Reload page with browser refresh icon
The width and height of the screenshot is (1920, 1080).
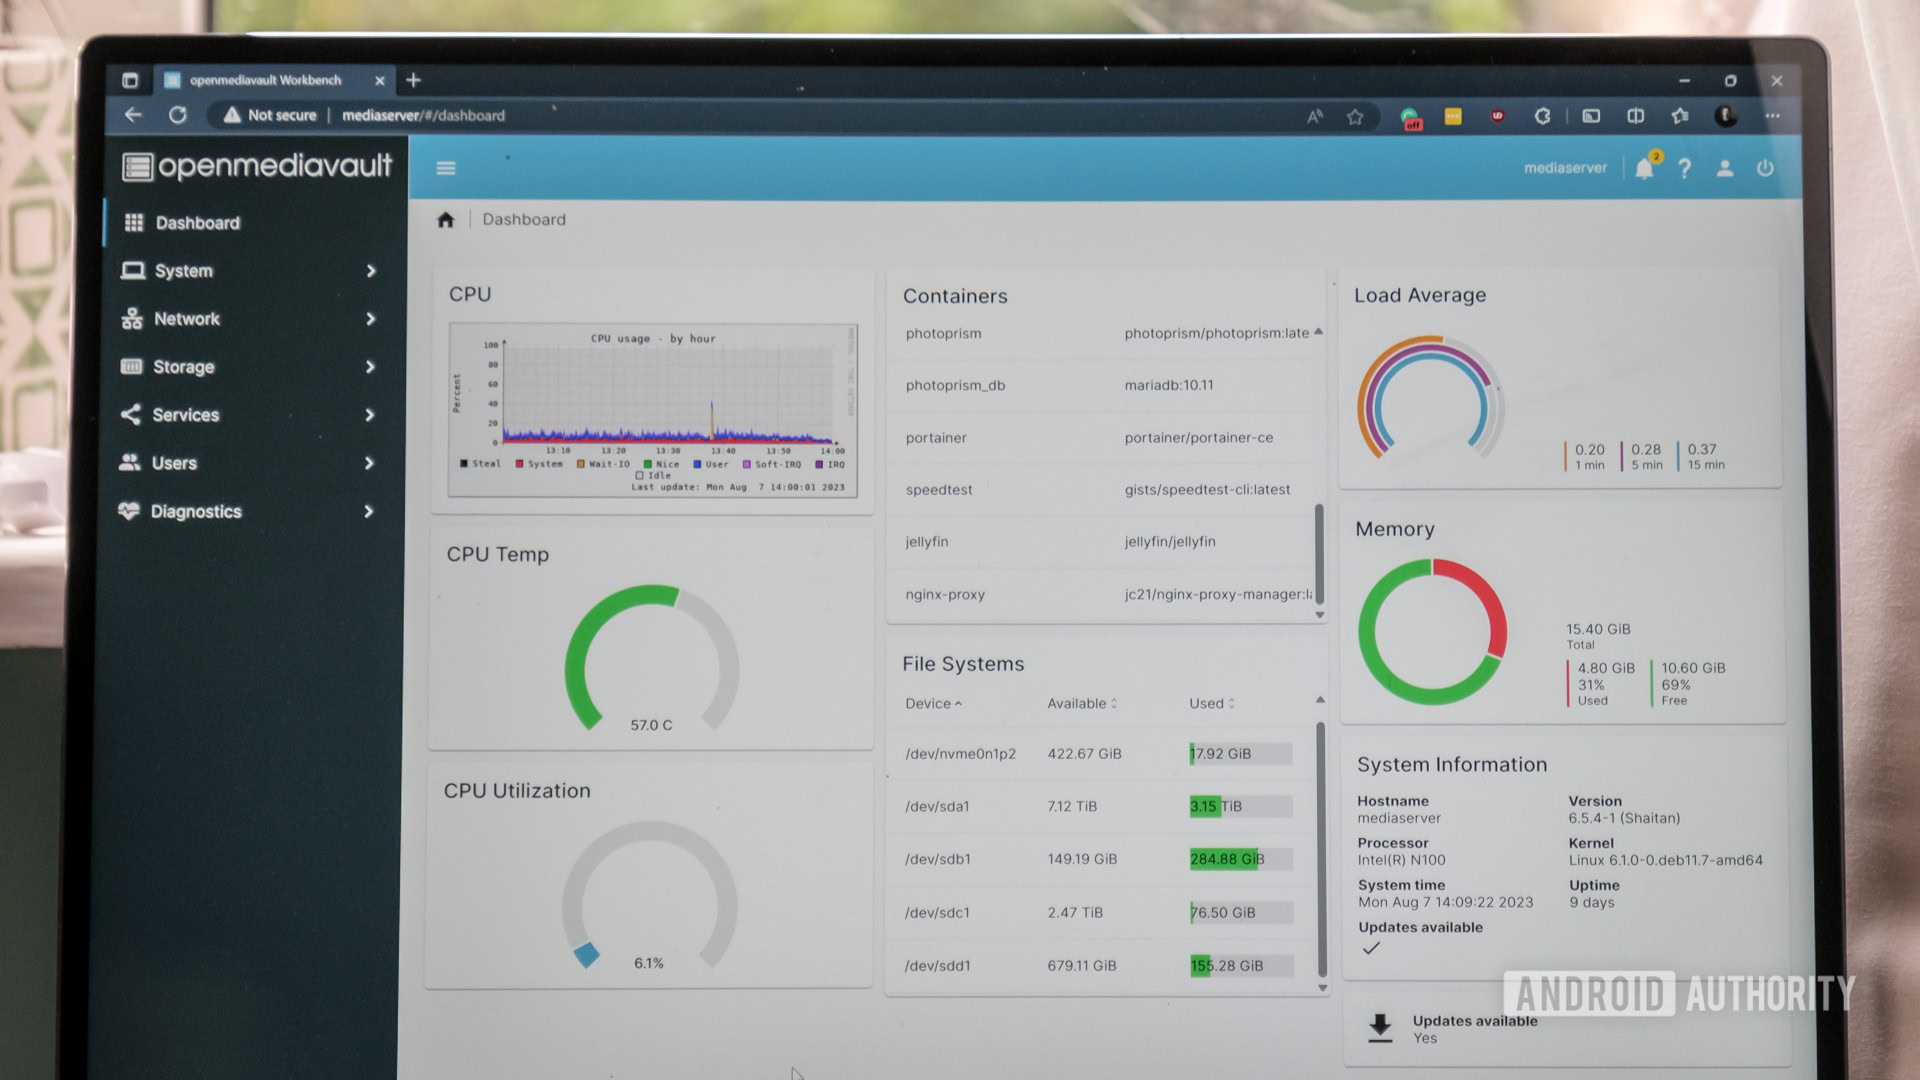coord(178,115)
